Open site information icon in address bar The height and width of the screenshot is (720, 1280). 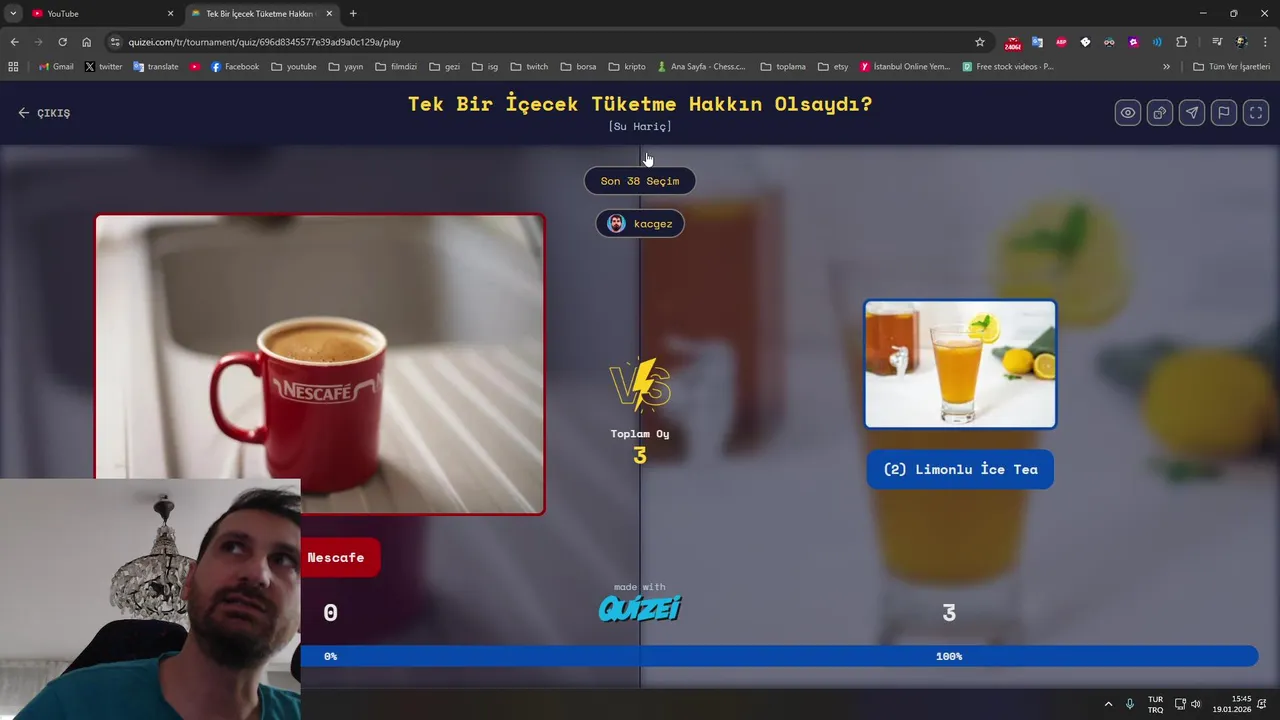[x=115, y=42]
